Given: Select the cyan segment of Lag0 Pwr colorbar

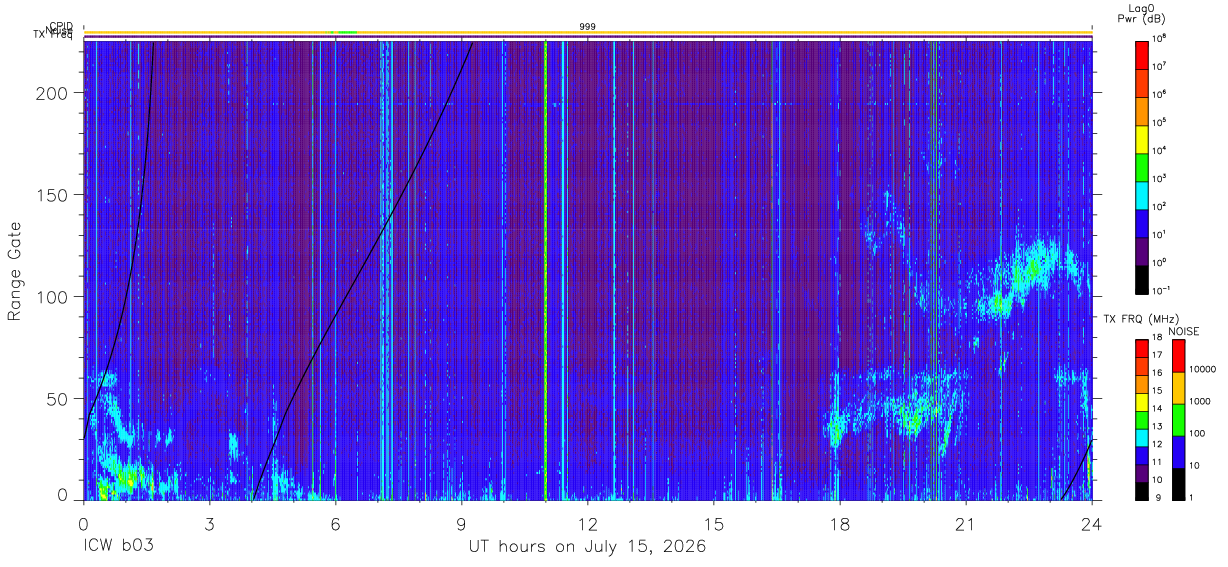Looking at the screenshot, I should 1142,194.
